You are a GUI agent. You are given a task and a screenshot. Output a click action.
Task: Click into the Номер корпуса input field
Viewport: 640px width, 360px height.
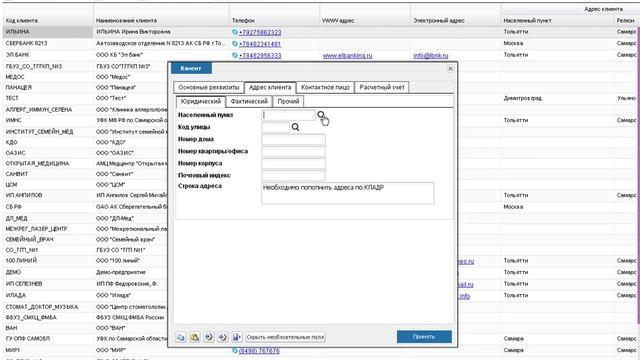click(293, 163)
